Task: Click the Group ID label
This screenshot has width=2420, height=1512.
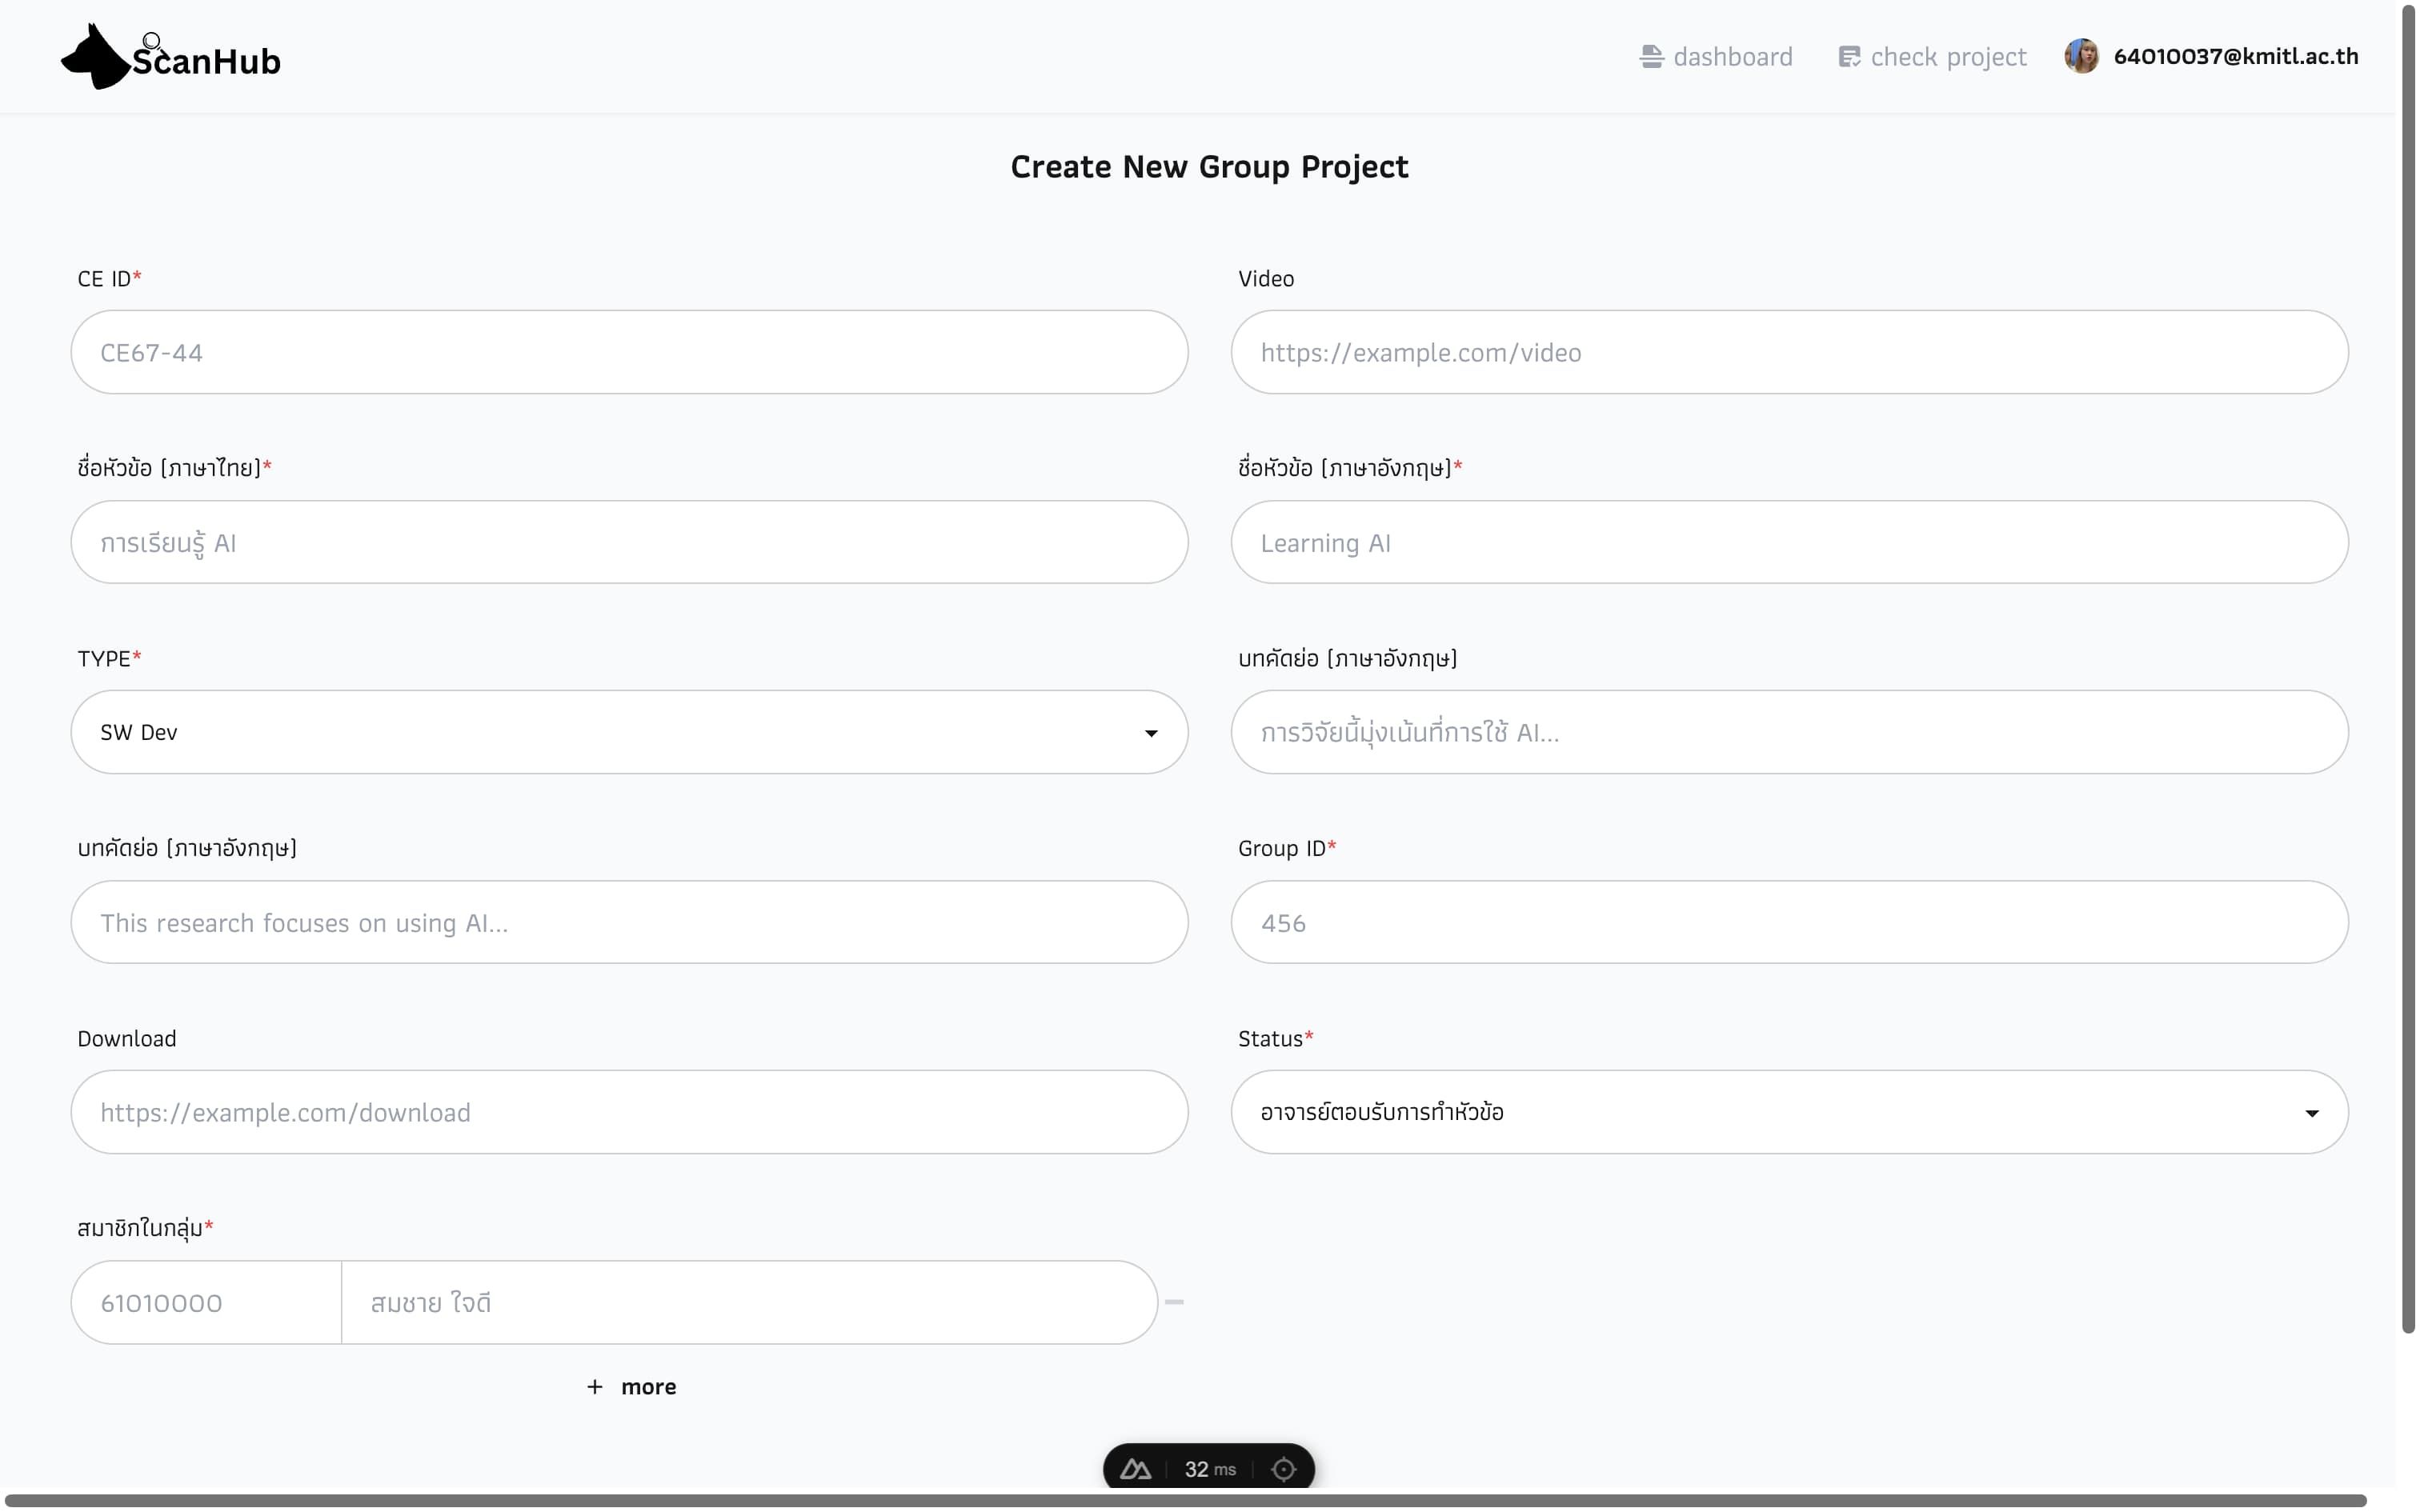Action: 1287,848
